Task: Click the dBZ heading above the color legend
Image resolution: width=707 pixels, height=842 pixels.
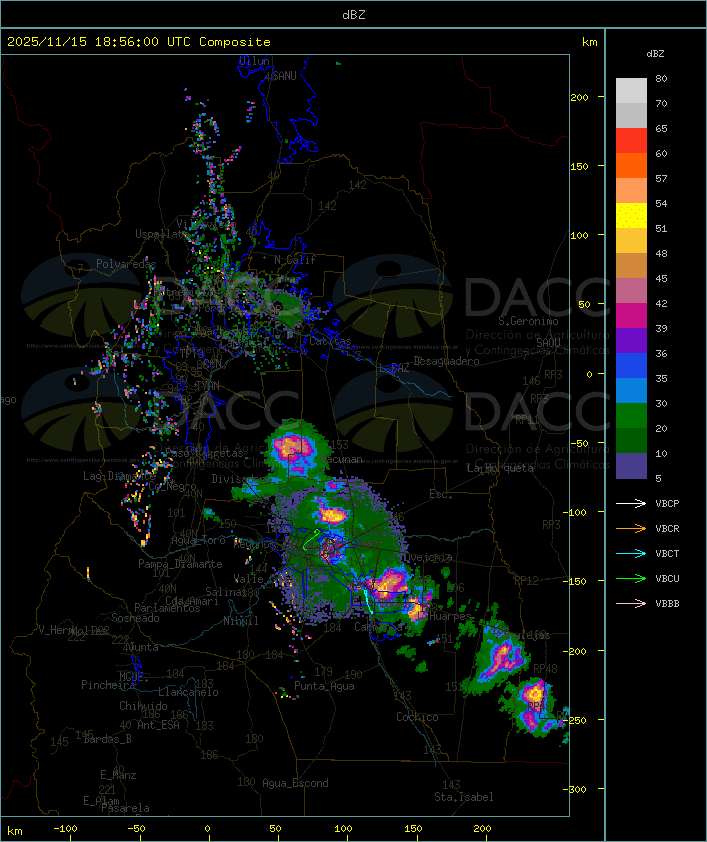Action: [655, 54]
